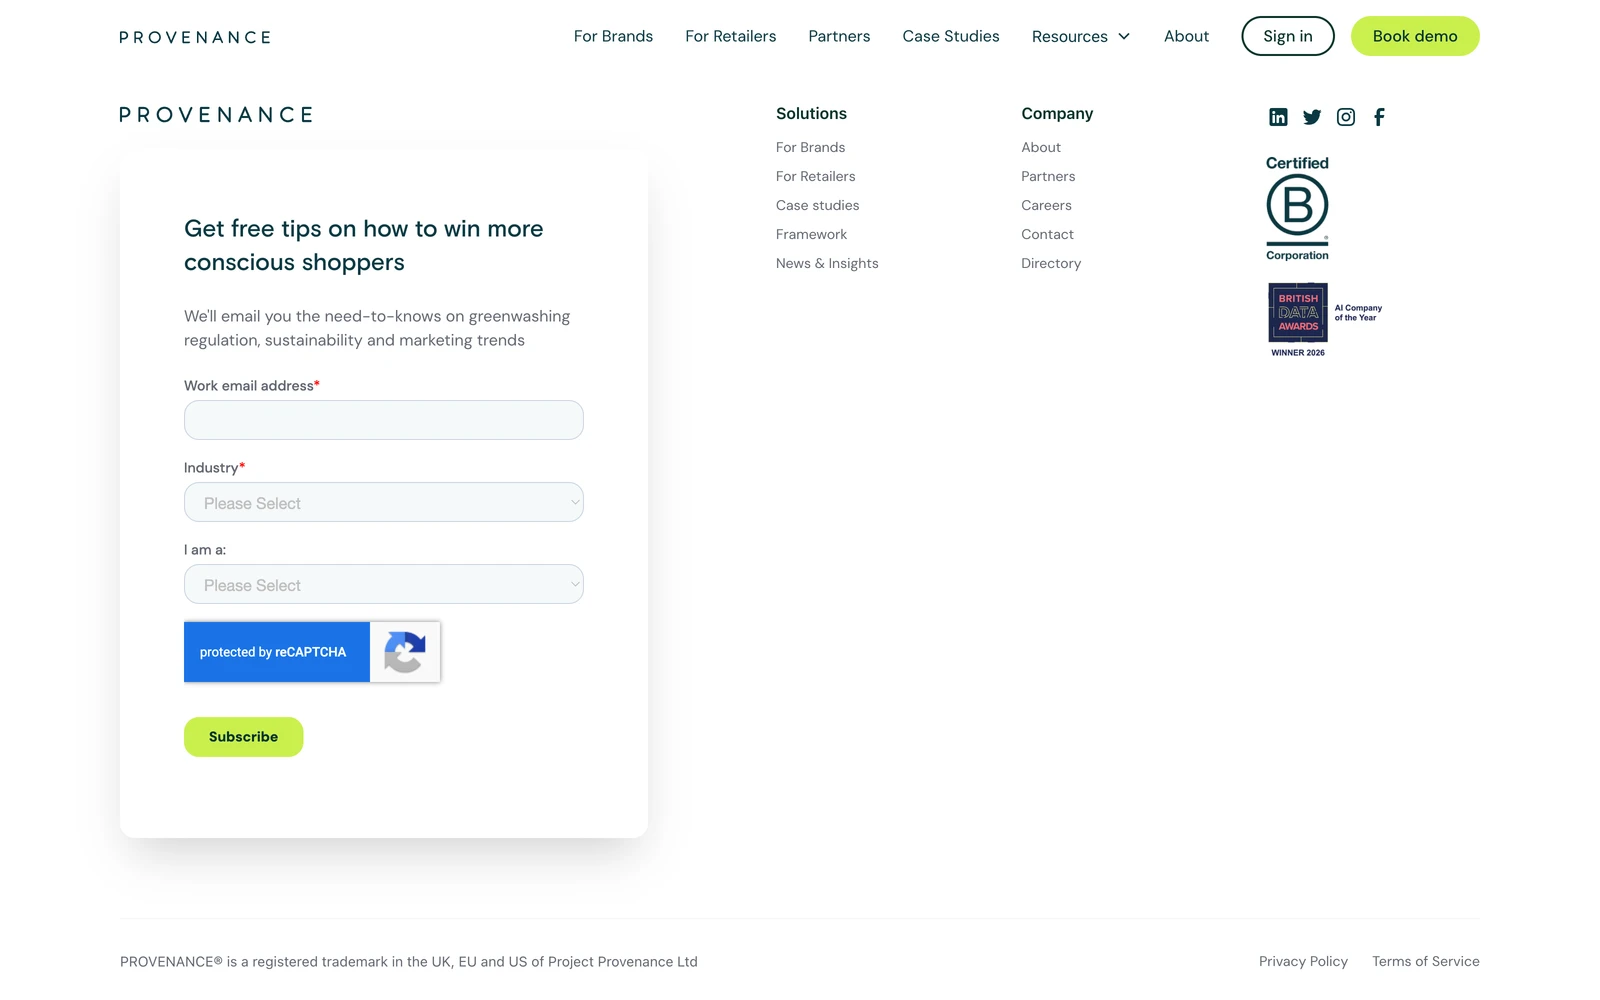
Task: Open the Instagram social icon
Action: (x=1346, y=117)
